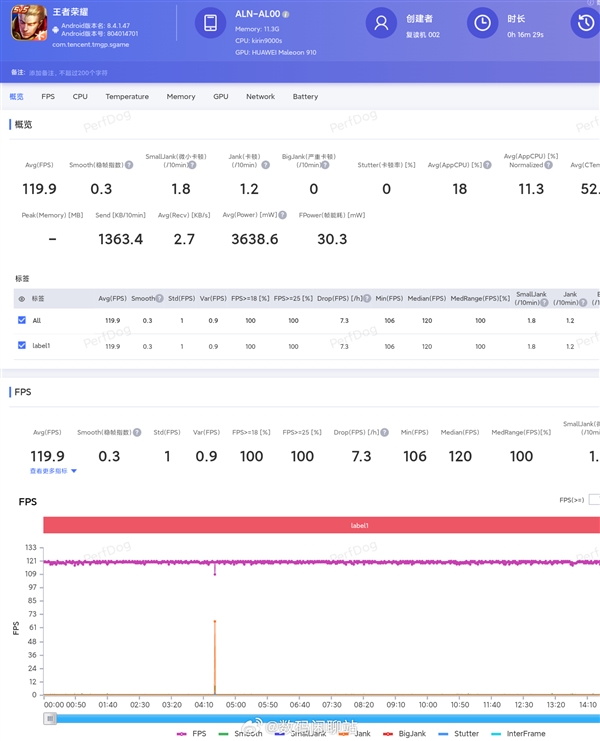
Task: Click the blue timeline range slider handle
Action: [51, 718]
